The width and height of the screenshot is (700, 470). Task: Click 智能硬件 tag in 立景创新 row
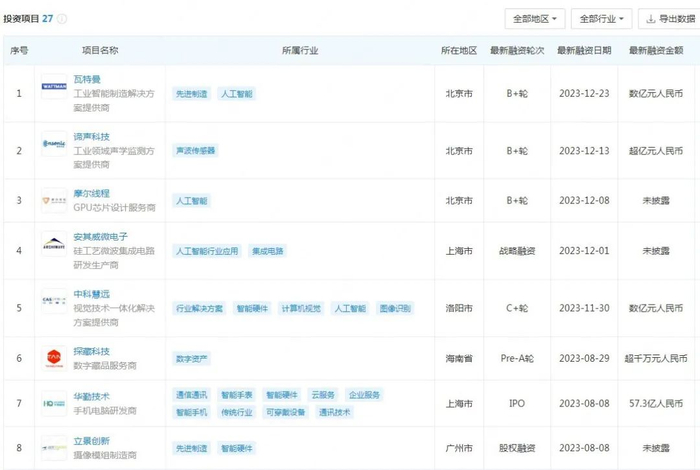pos(237,448)
